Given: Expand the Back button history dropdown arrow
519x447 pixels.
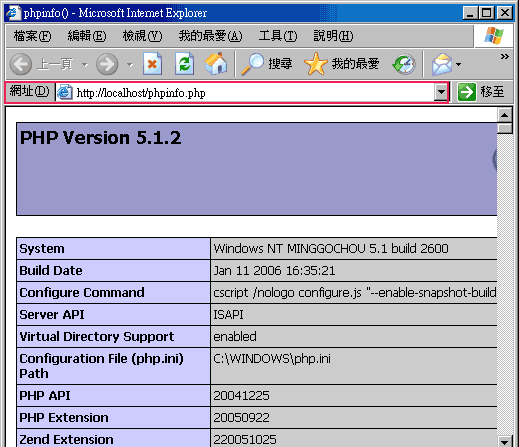Looking at the screenshot, I should click(x=85, y=64).
